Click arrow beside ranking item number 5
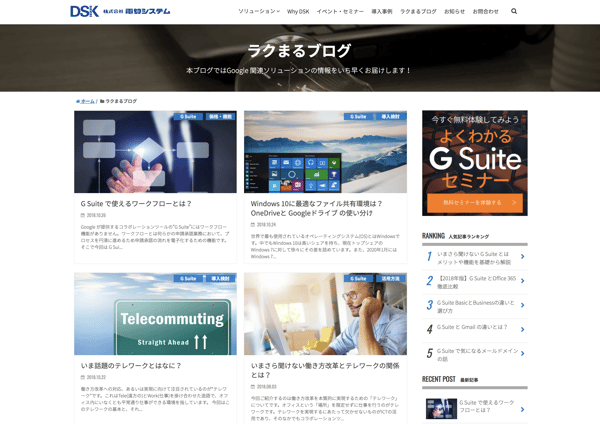This screenshot has width=600, height=424. (522, 353)
